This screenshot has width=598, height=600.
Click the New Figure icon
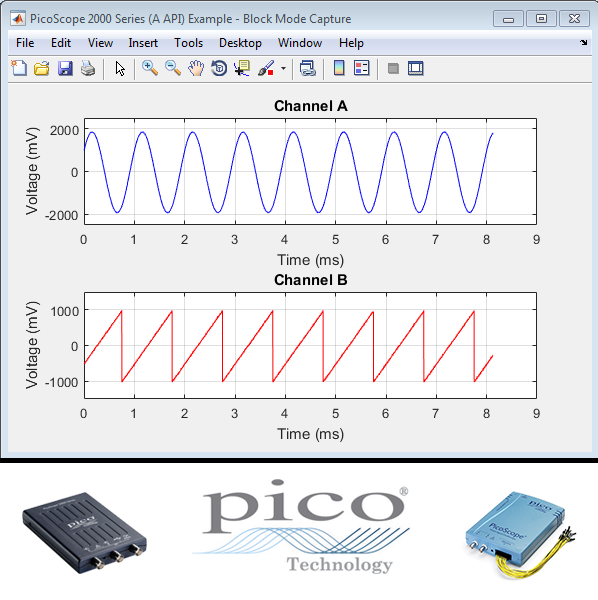click(x=19, y=68)
